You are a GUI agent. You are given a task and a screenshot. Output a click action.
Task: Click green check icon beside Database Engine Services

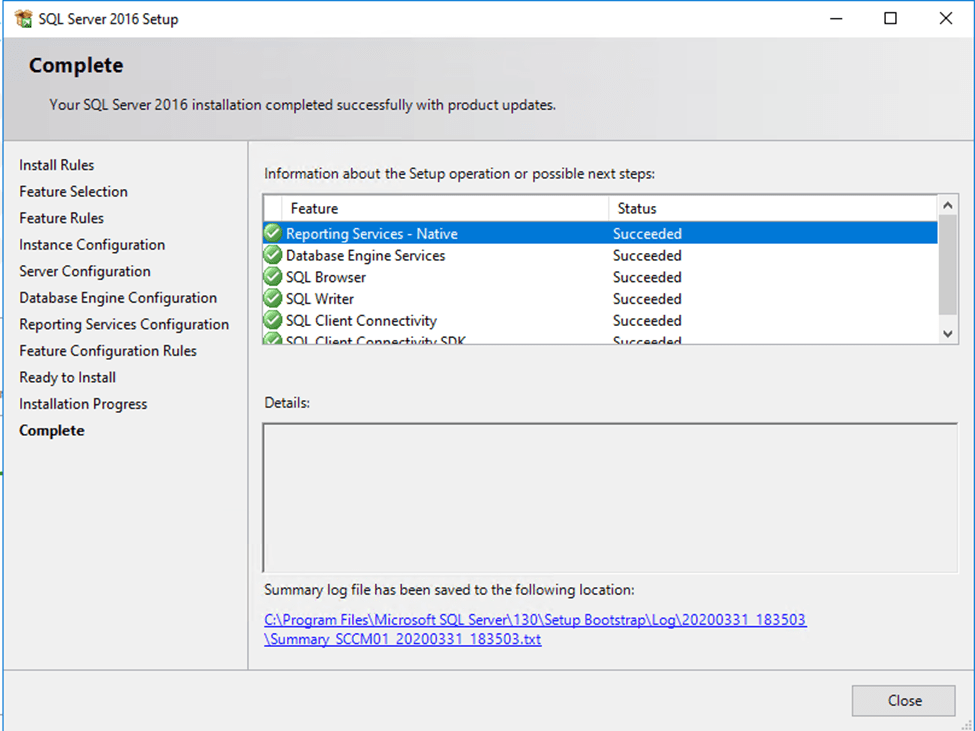[272, 256]
